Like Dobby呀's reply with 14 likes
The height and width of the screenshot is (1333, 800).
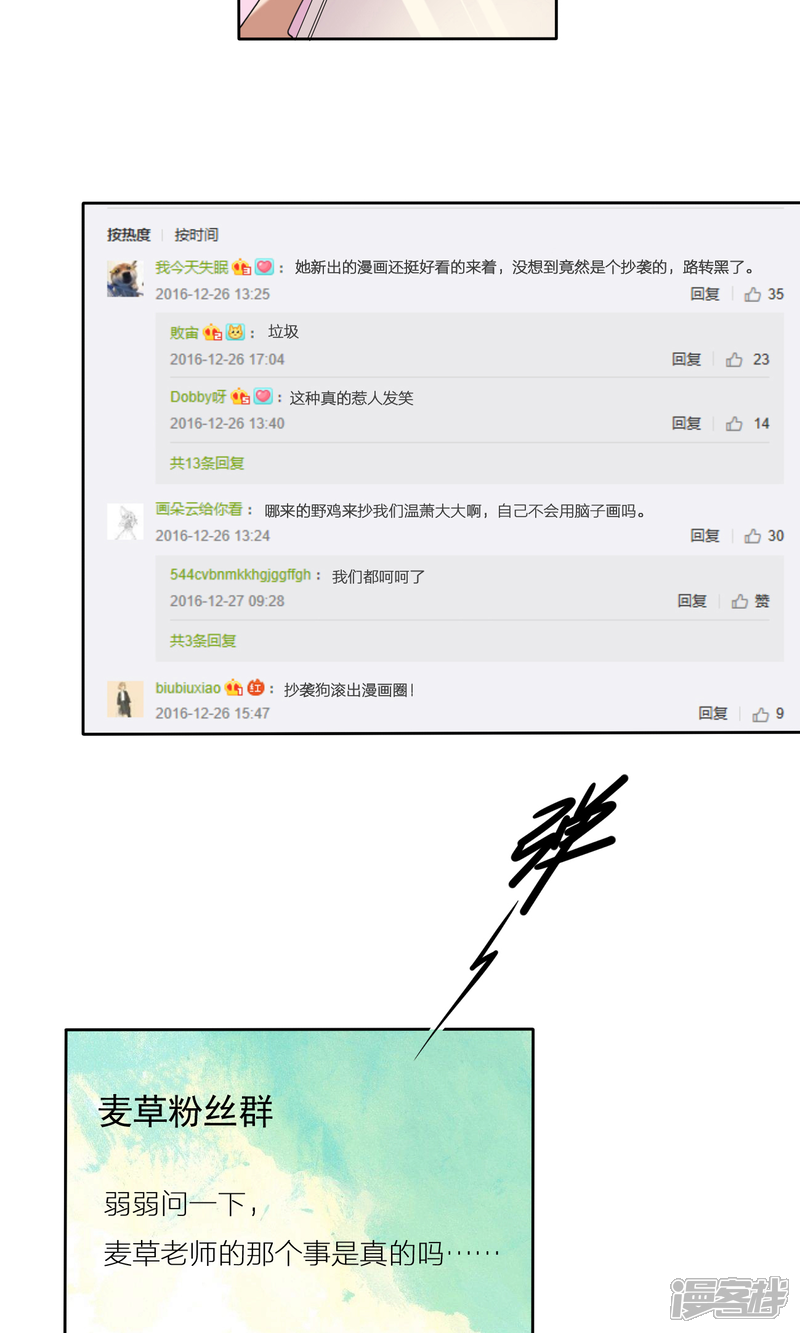(735, 424)
